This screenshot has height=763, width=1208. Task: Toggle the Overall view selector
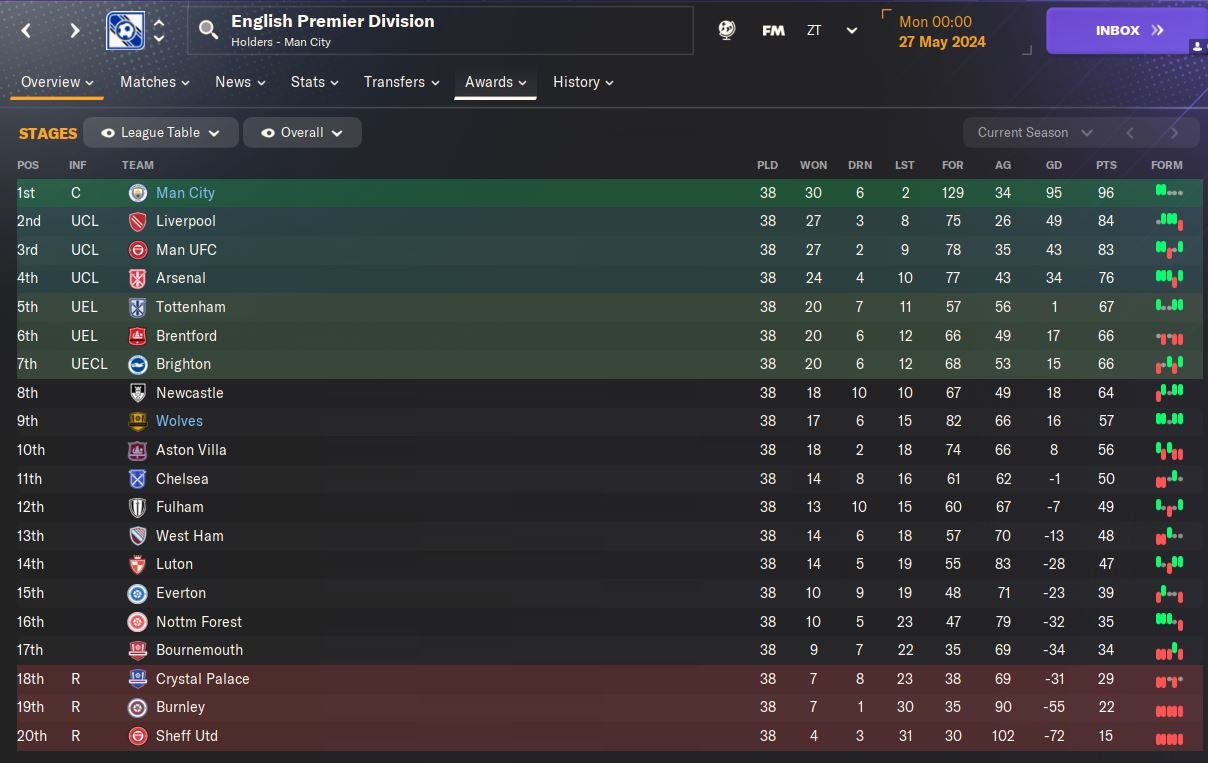tap(301, 133)
